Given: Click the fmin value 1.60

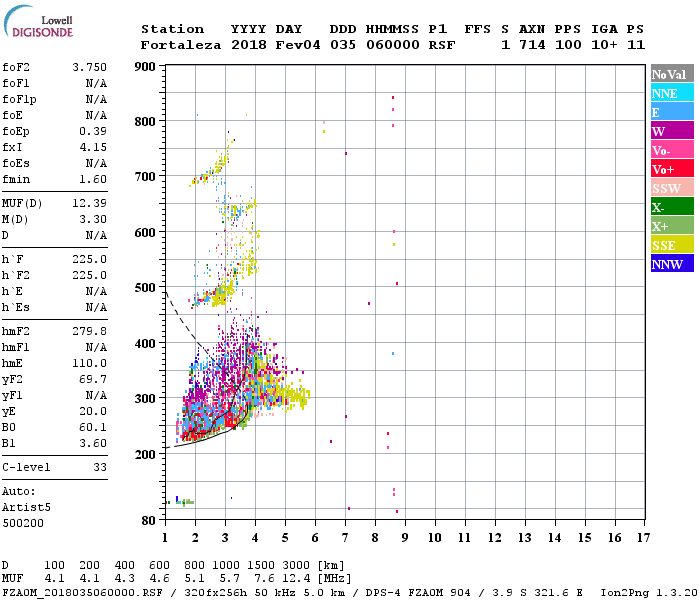Looking at the screenshot, I should coord(93,179).
